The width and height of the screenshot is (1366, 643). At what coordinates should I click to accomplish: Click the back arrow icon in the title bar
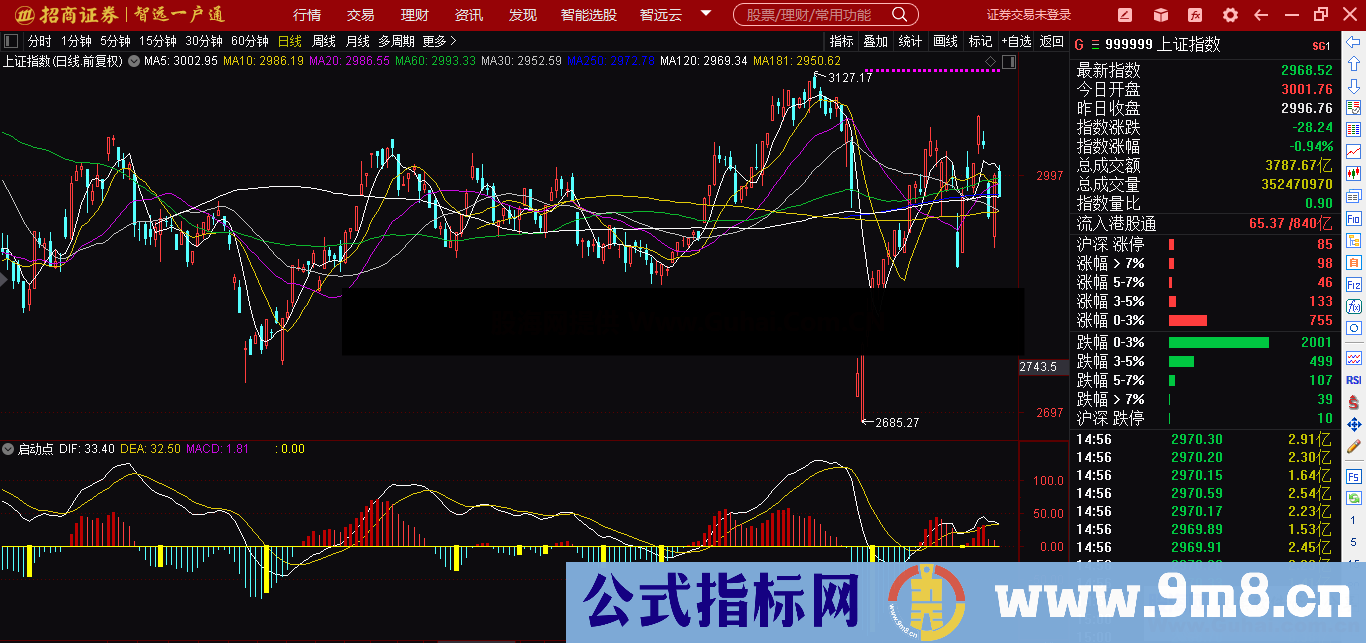[x=1260, y=14]
